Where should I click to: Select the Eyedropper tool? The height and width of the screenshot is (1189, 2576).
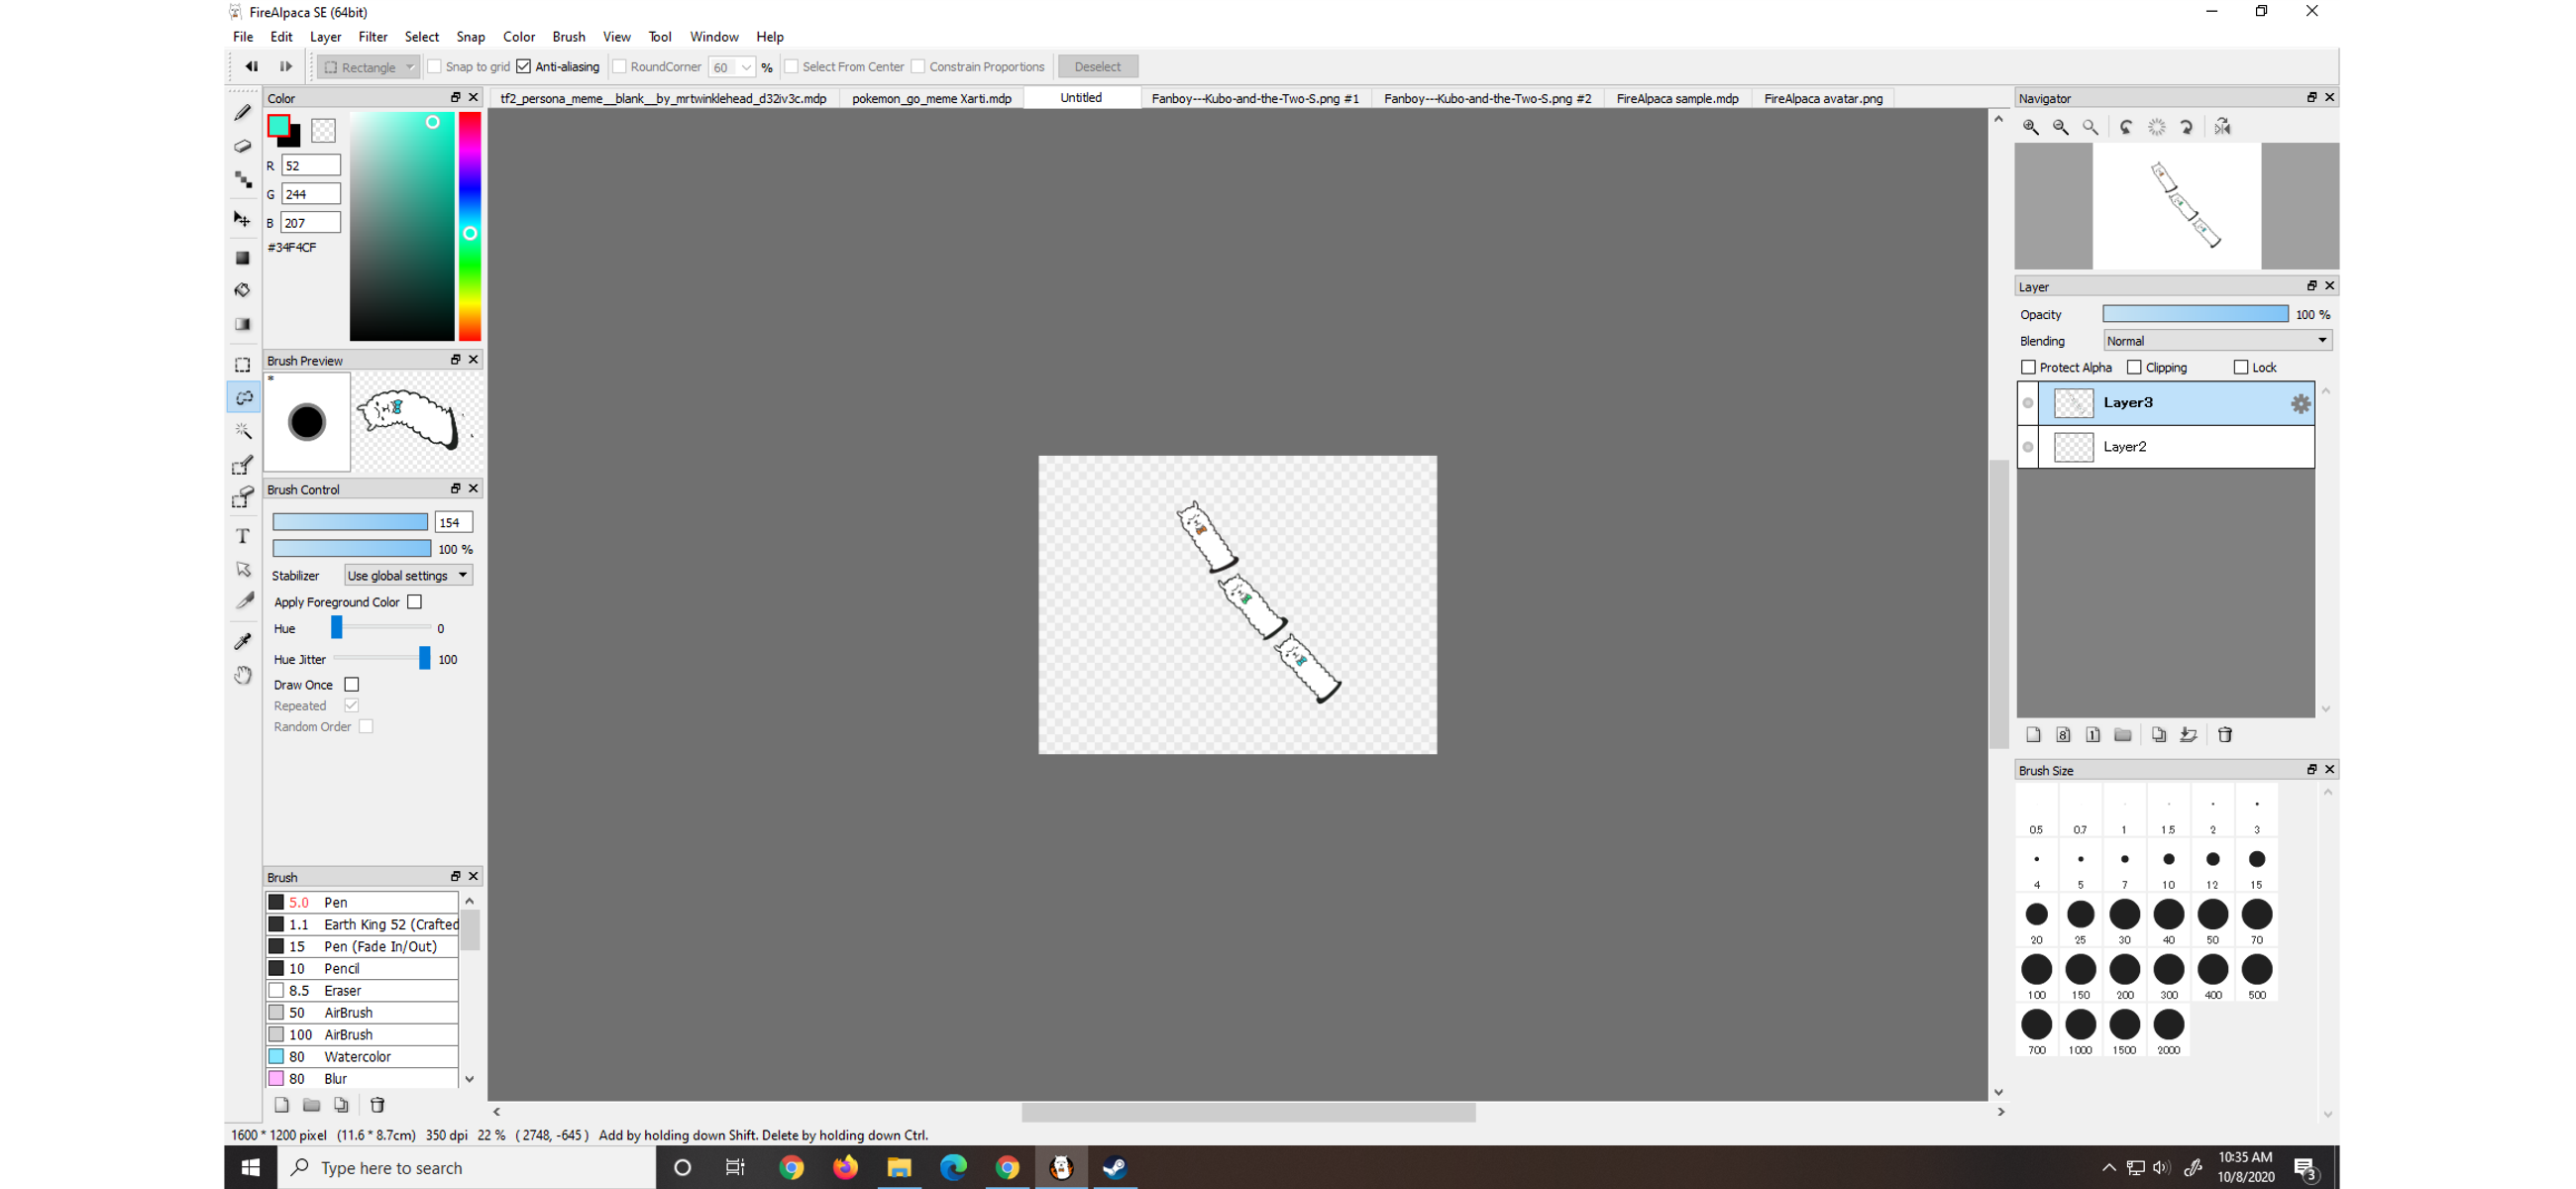click(242, 641)
